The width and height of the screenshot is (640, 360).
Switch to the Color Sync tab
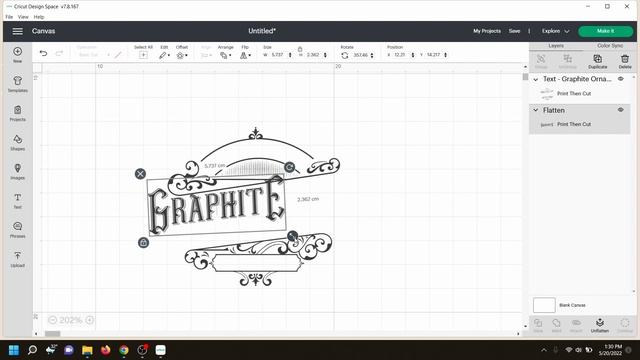[x=610, y=46]
